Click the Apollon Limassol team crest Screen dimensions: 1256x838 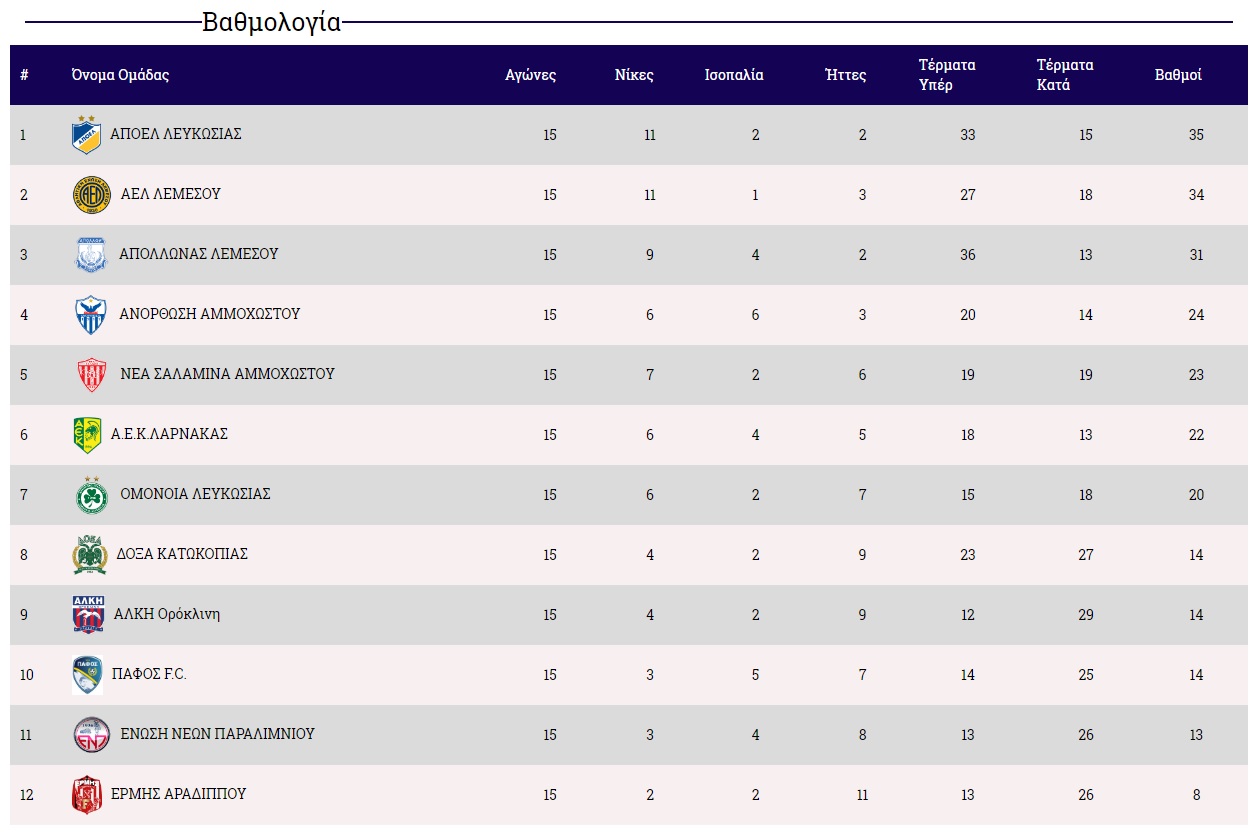(x=90, y=255)
